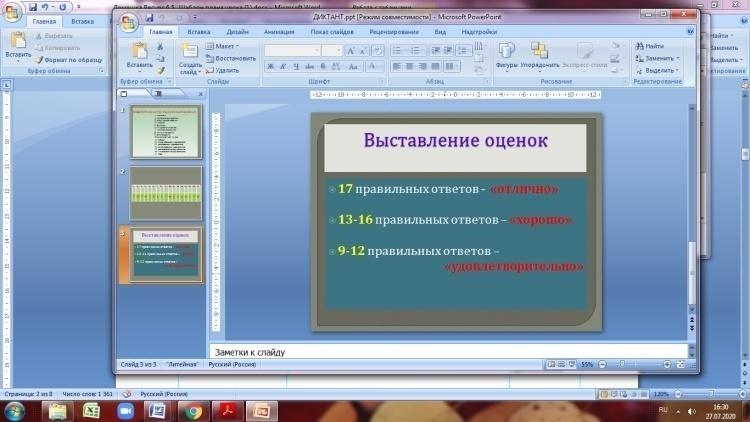Click Word zoom slider handle
750x422 pixels.
[711, 394]
